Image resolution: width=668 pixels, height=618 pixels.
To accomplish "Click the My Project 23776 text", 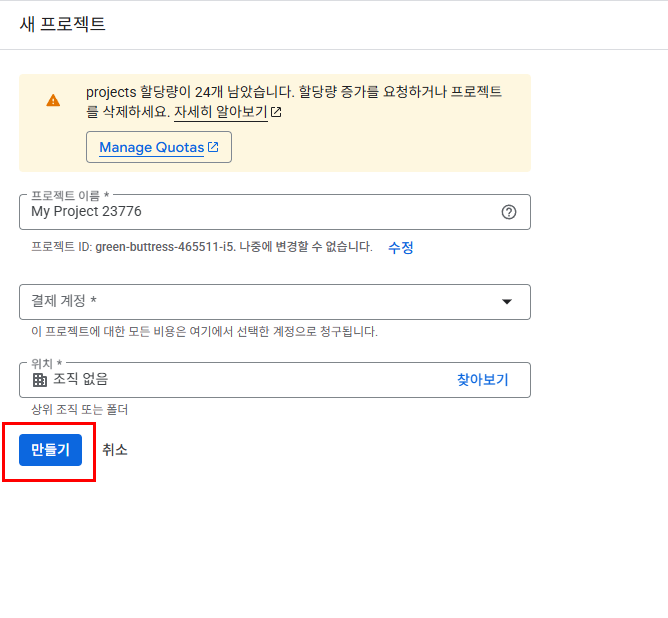I will click(x=86, y=211).
